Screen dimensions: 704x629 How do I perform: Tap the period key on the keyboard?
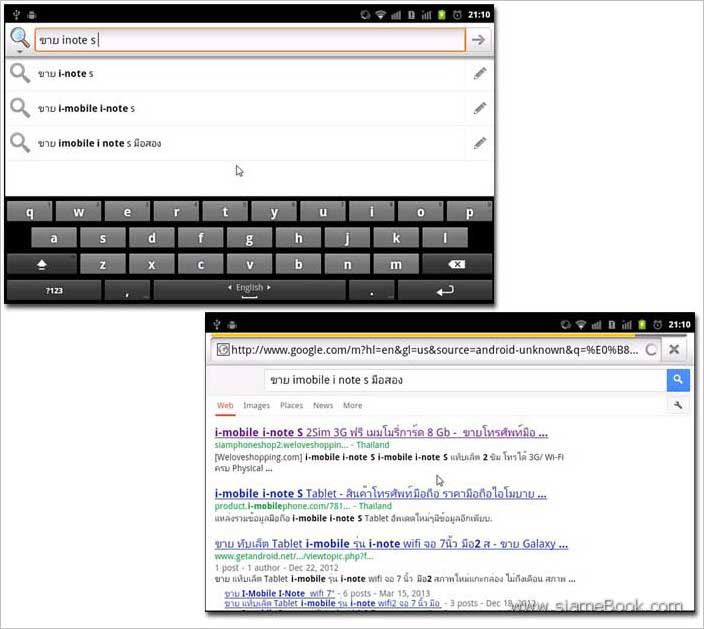click(371, 290)
